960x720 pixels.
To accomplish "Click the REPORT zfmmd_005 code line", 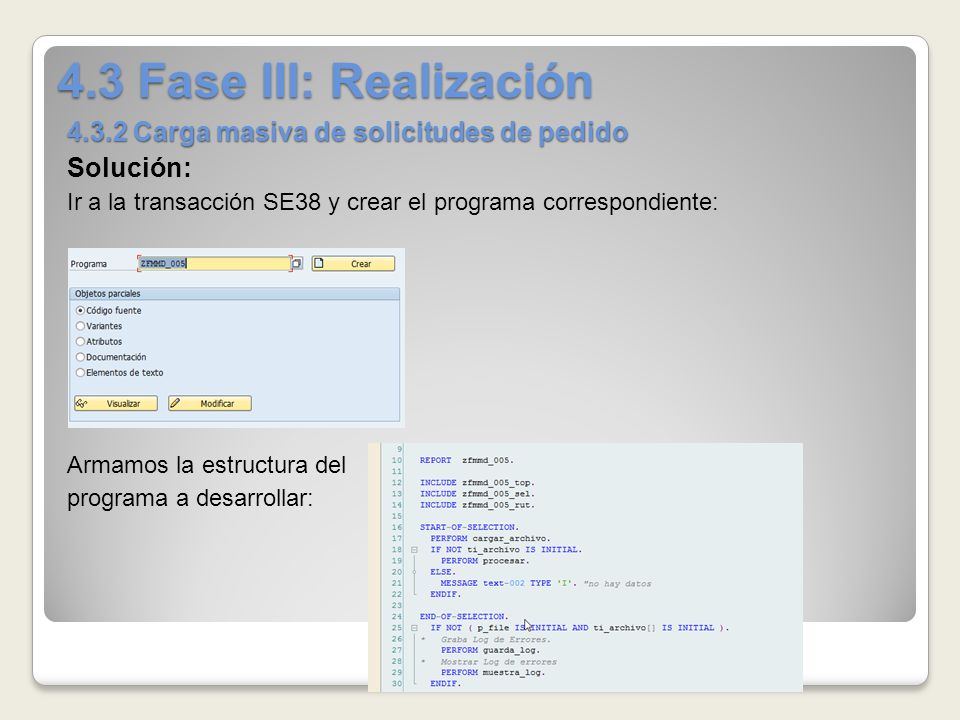I will tap(467, 460).
